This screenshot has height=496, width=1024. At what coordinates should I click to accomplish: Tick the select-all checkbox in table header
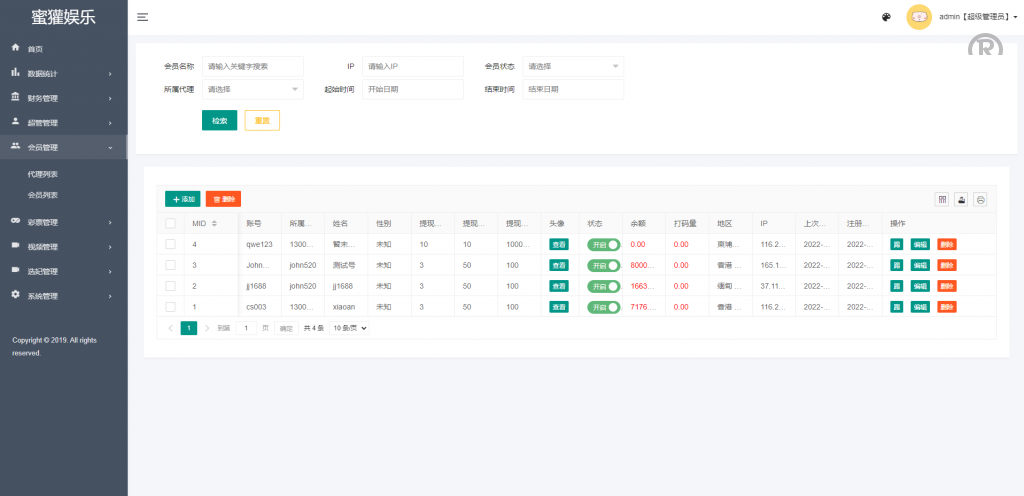170,223
